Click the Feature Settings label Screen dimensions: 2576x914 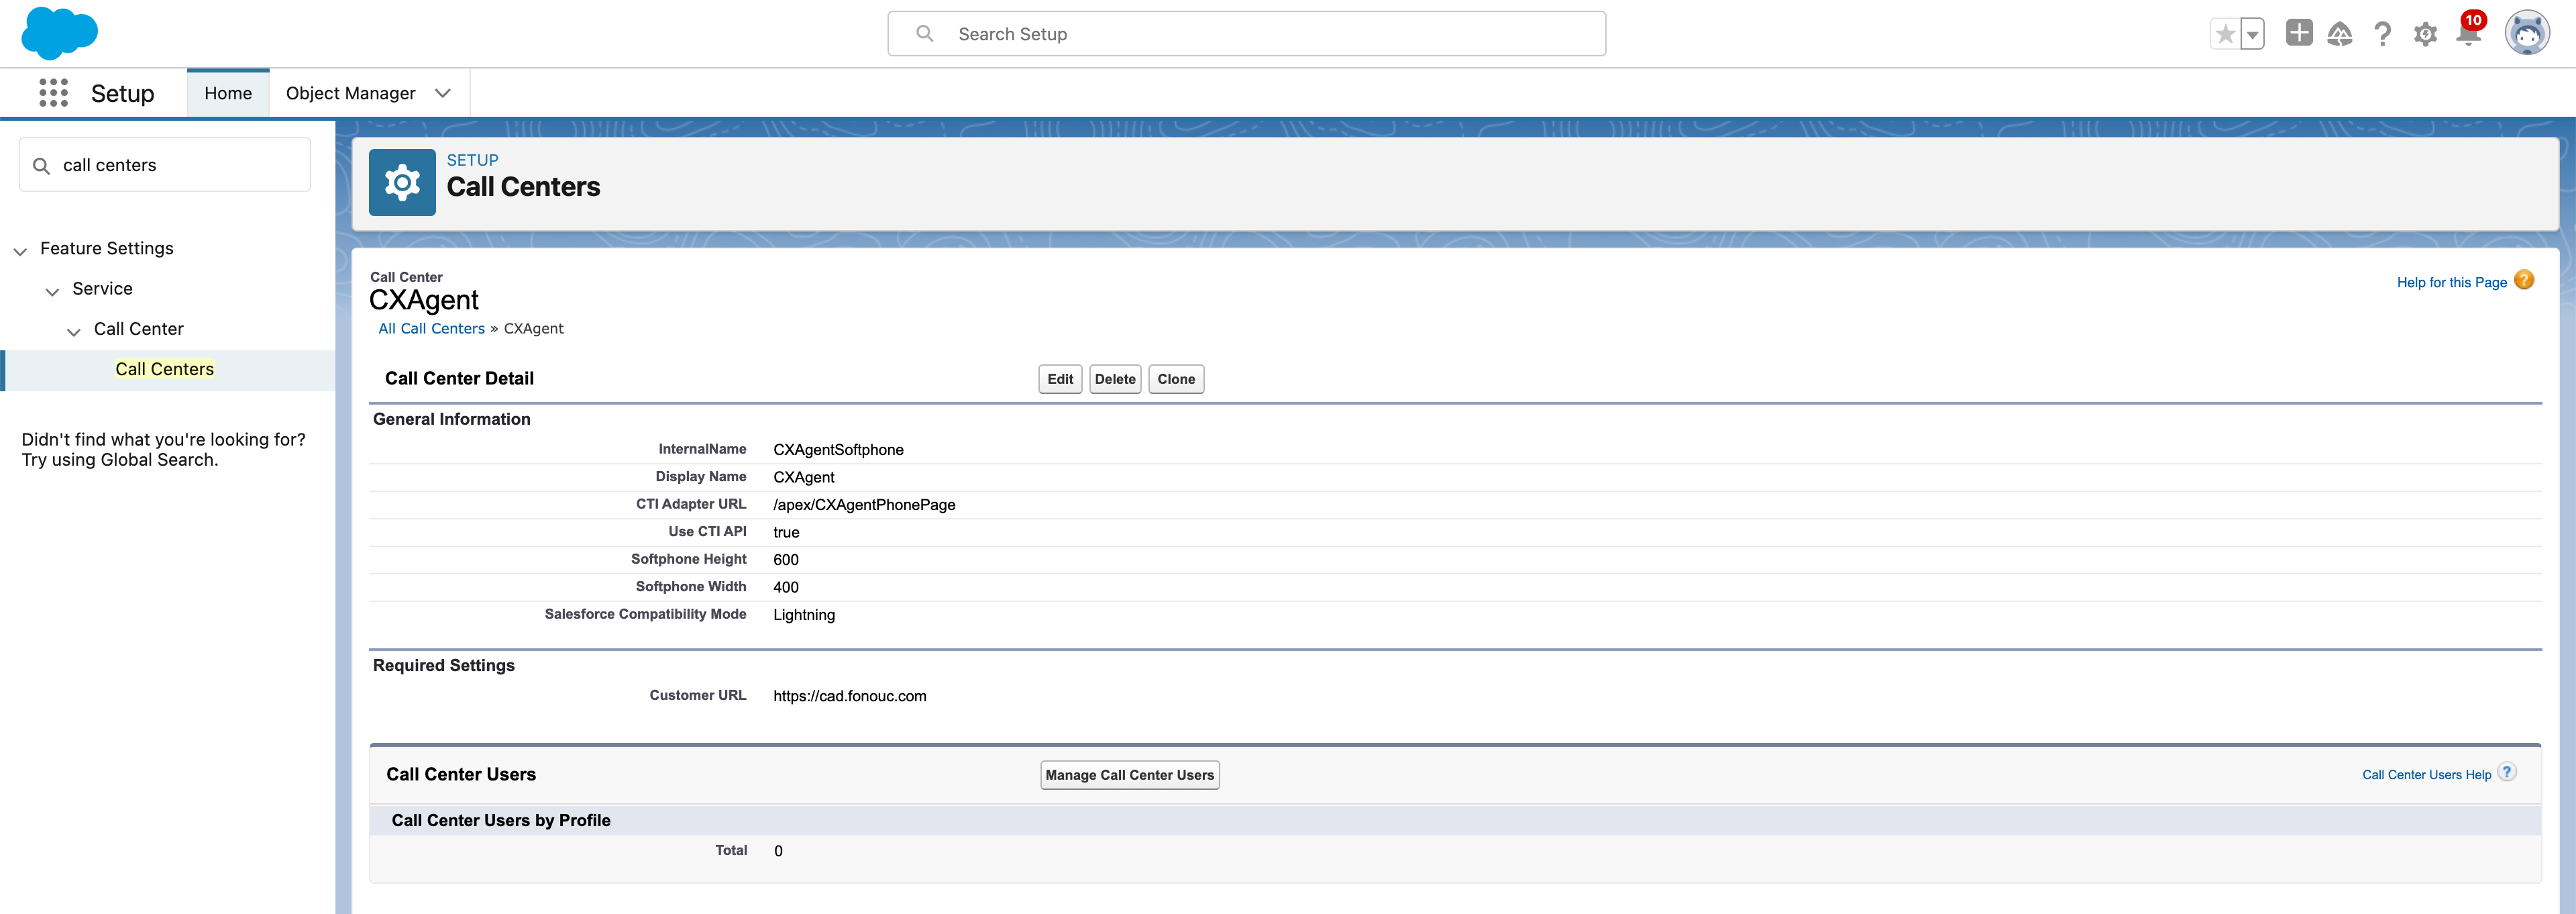coord(107,248)
